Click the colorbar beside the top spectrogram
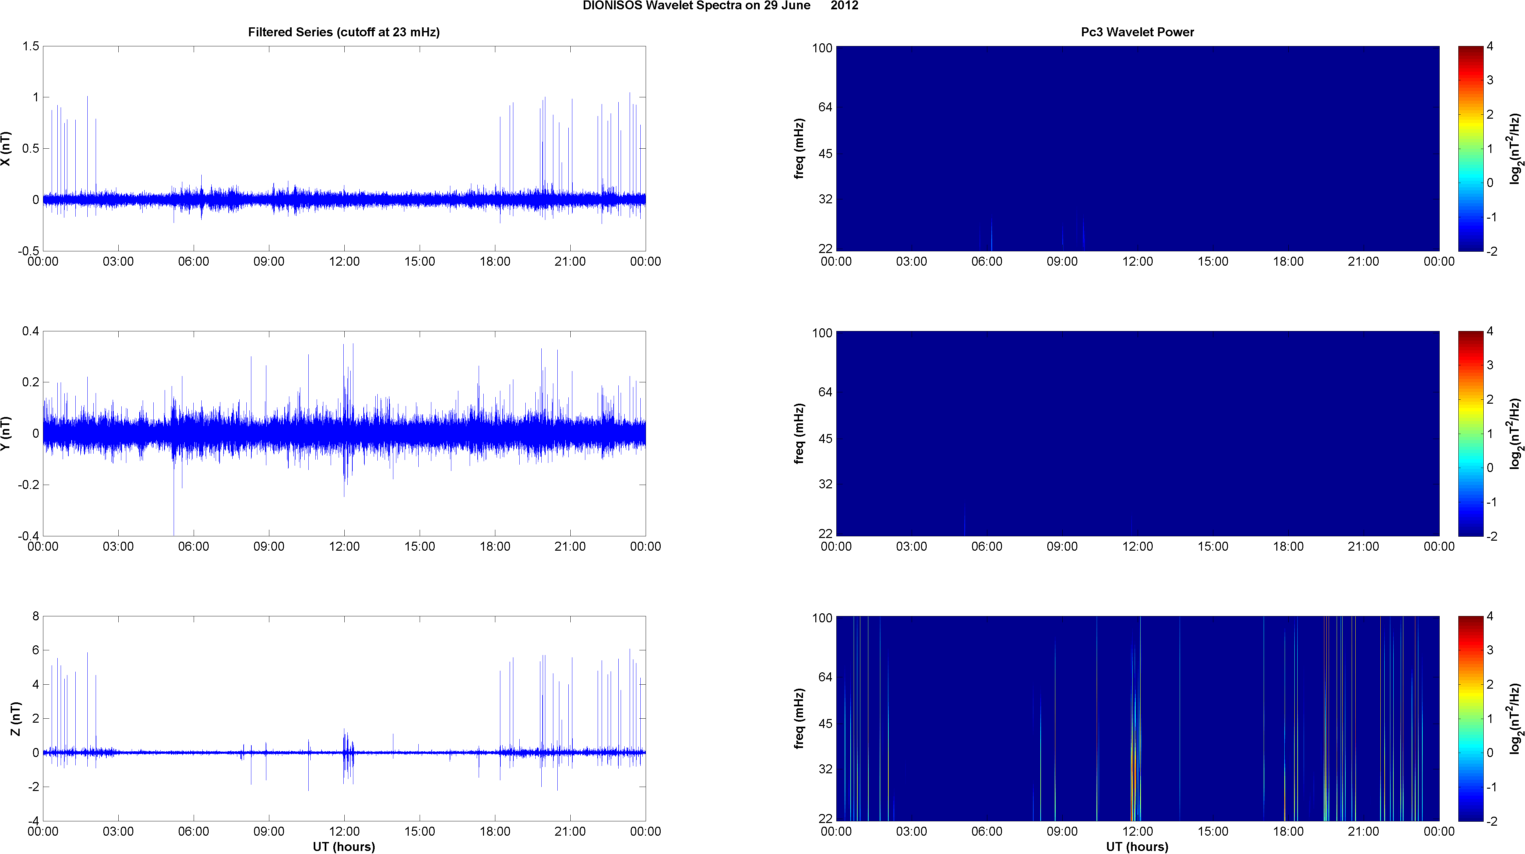Screen dimensions: 1525x854 [1470, 149]
